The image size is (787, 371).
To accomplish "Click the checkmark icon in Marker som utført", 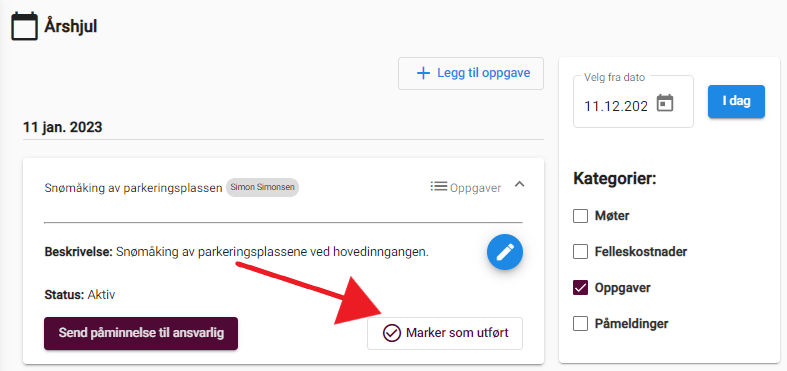I will 391,333.
